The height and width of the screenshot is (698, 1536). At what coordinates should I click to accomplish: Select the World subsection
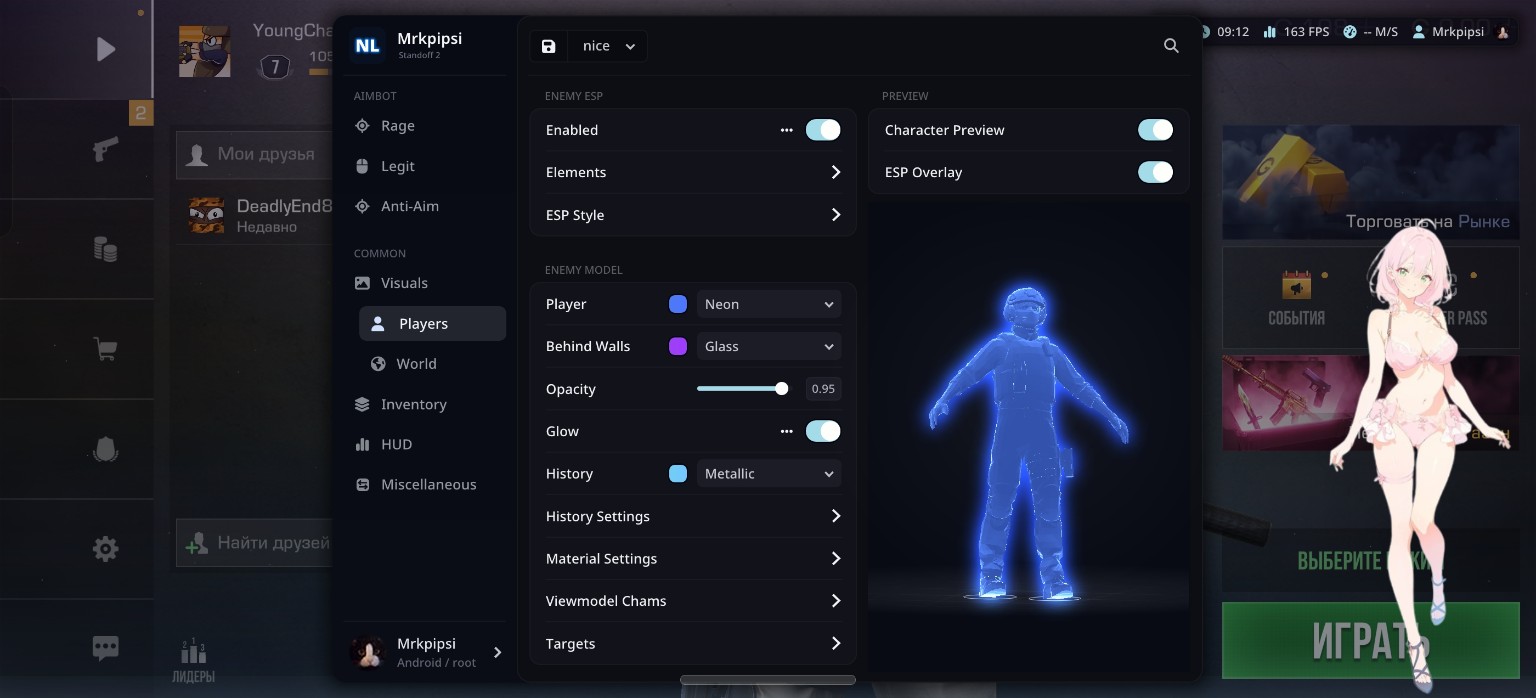[x=432, y=364]
